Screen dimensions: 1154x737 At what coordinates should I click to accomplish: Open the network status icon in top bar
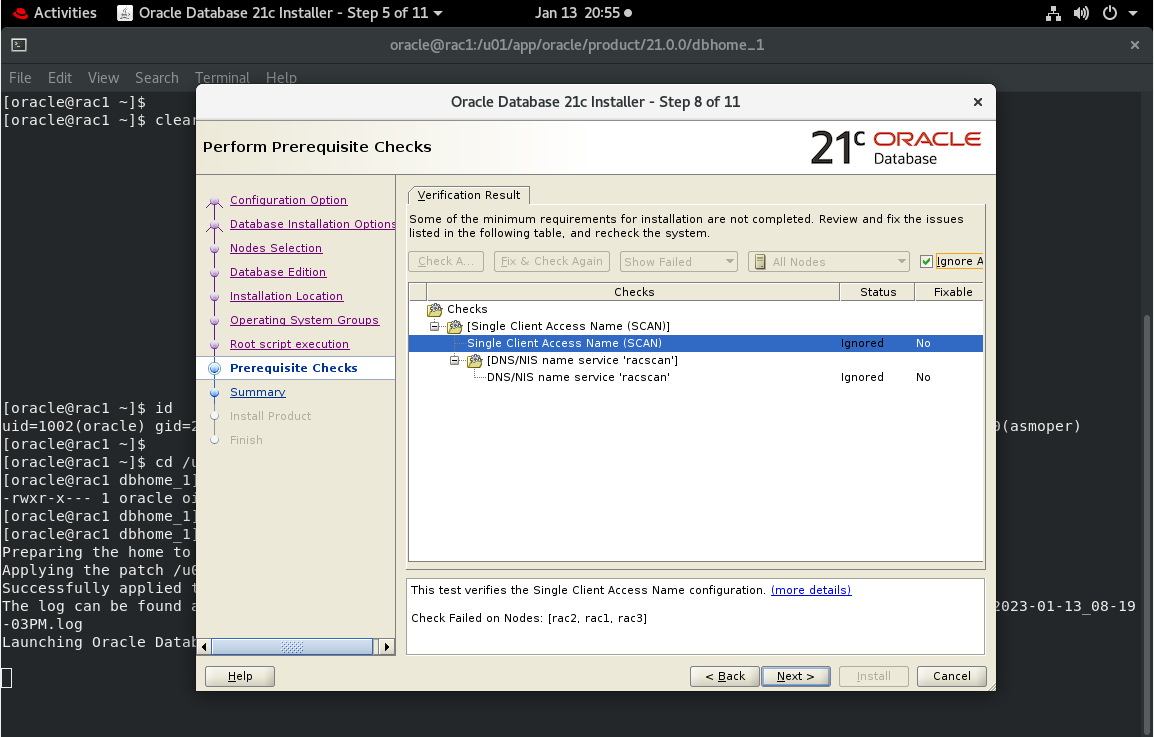pyautogui.click(x=1053, y=13)
